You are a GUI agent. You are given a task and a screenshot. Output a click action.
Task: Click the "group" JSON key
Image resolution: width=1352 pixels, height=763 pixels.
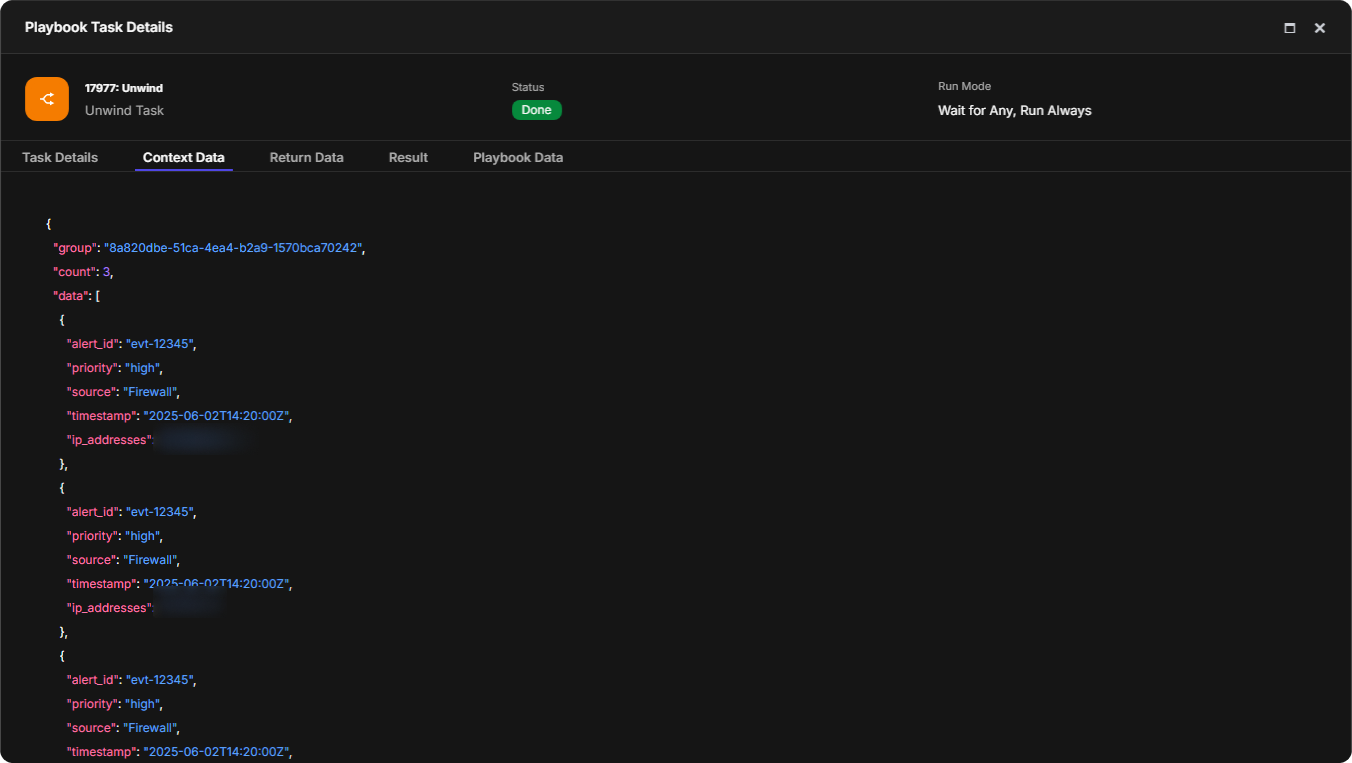click(x=75, y=248)
